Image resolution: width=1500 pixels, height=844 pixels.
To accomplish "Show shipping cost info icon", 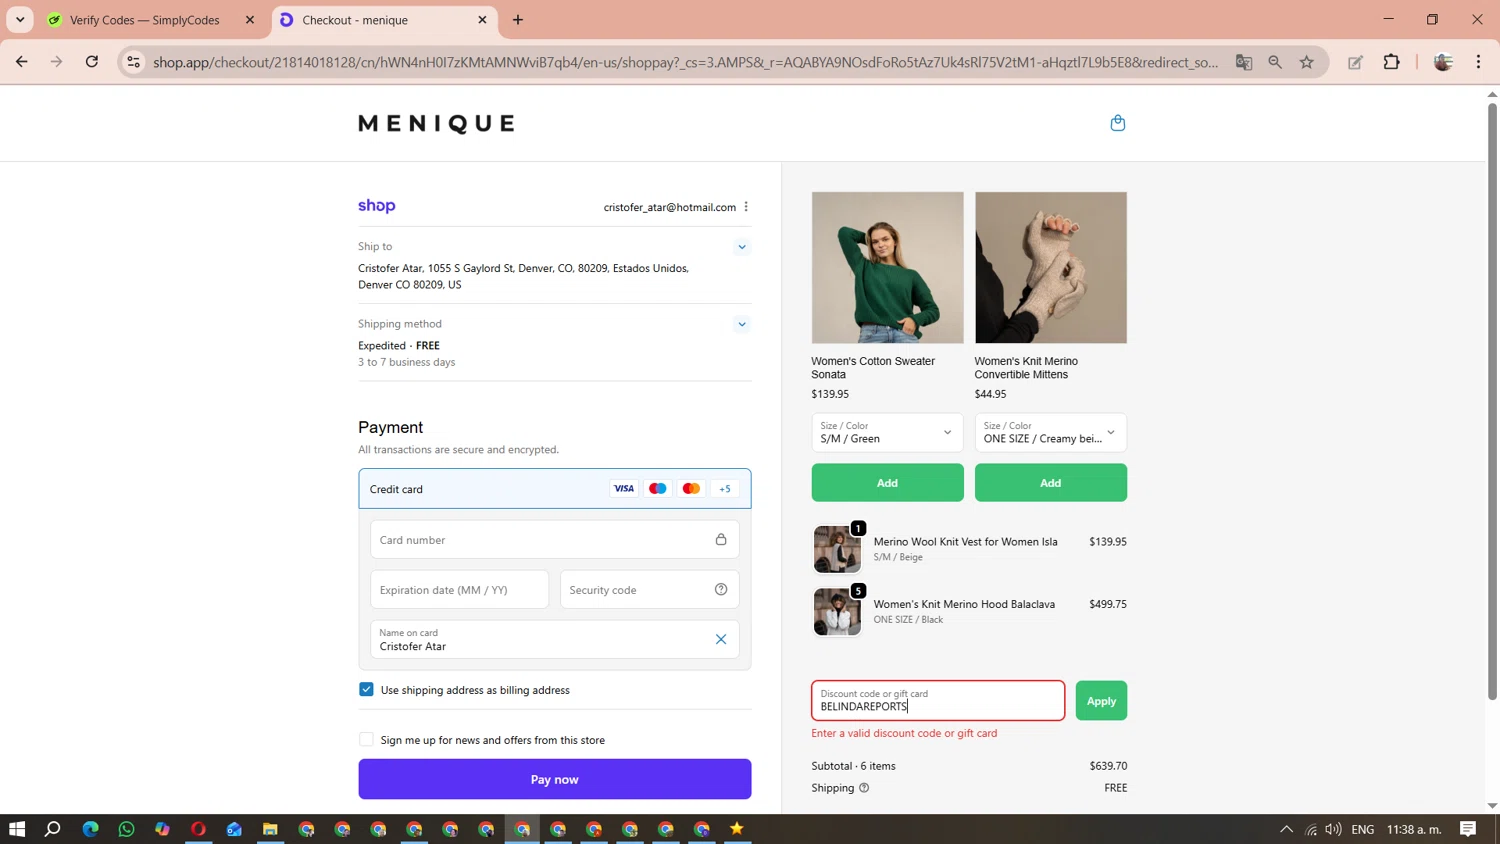I will [x=864, y=788].
